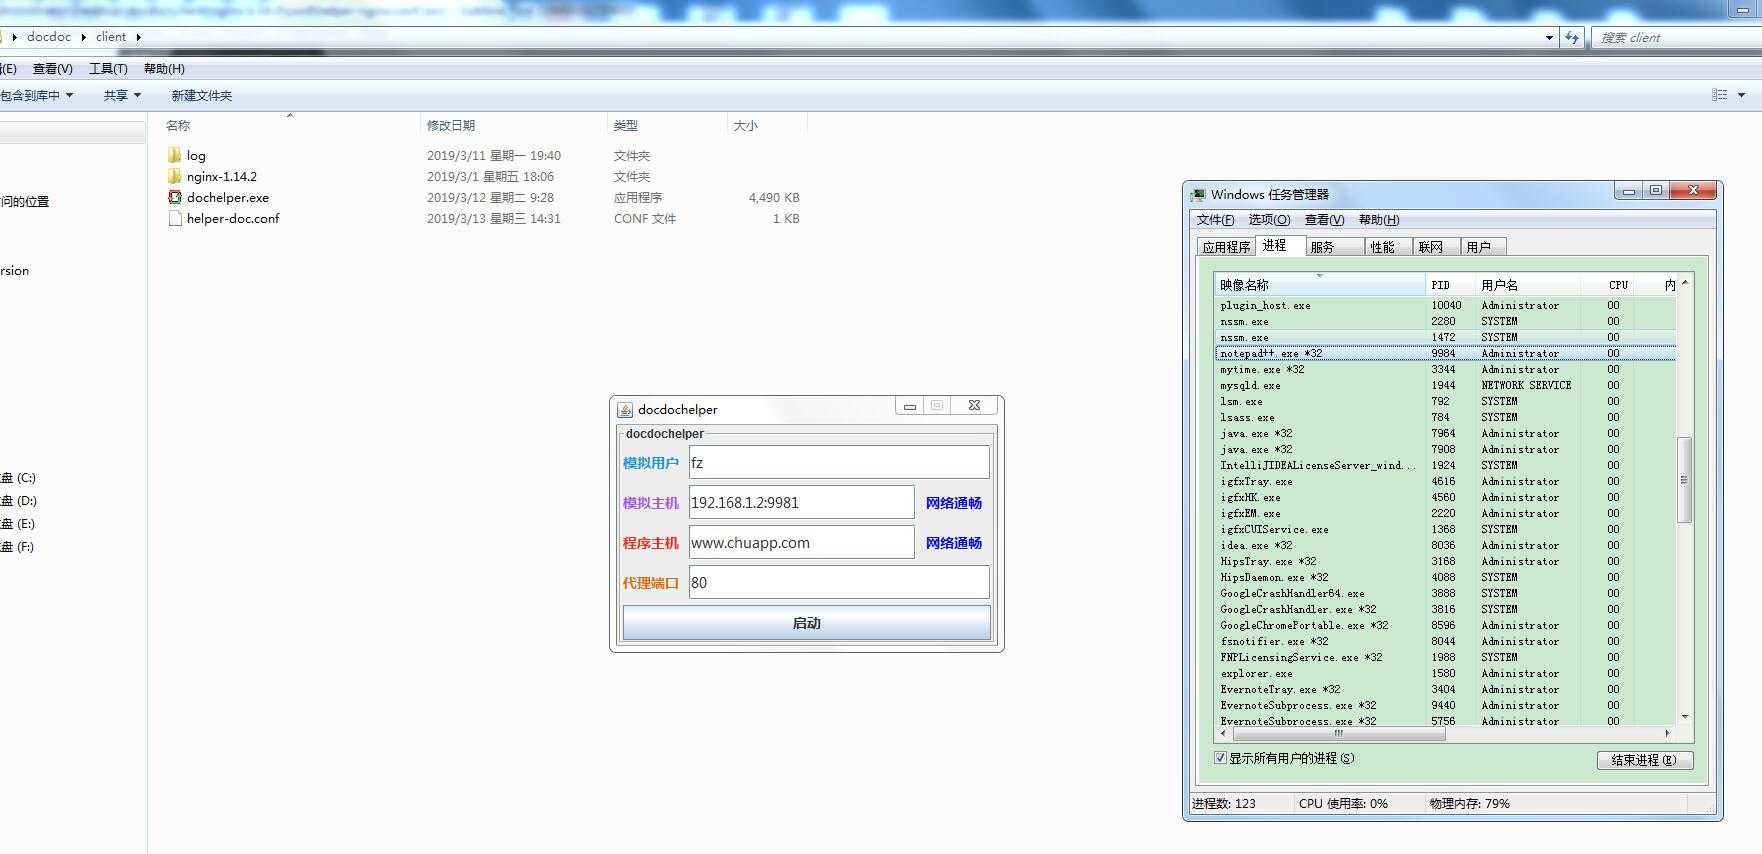This screenshot has height=854, width=1762.
Task: Select drive (D:) in navigation pane
Action: pos(19,501)
